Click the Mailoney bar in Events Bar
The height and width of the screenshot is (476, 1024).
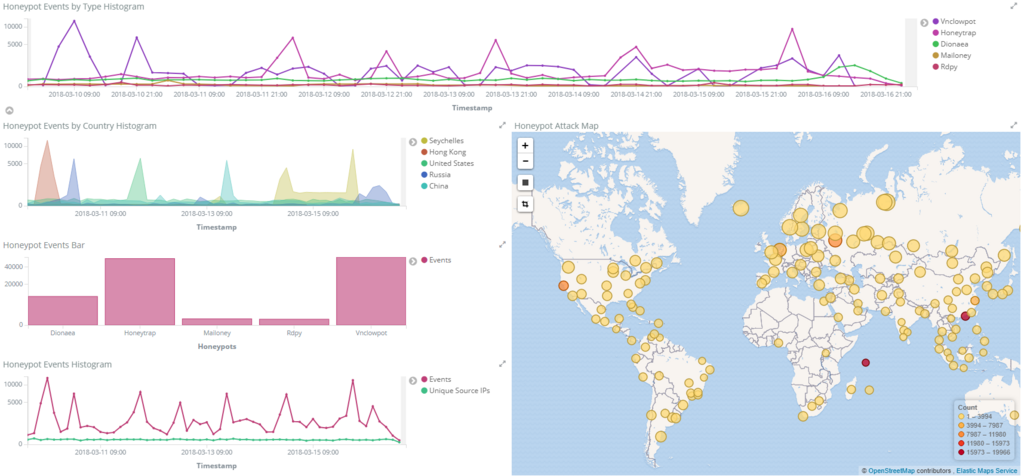(217, 321)
